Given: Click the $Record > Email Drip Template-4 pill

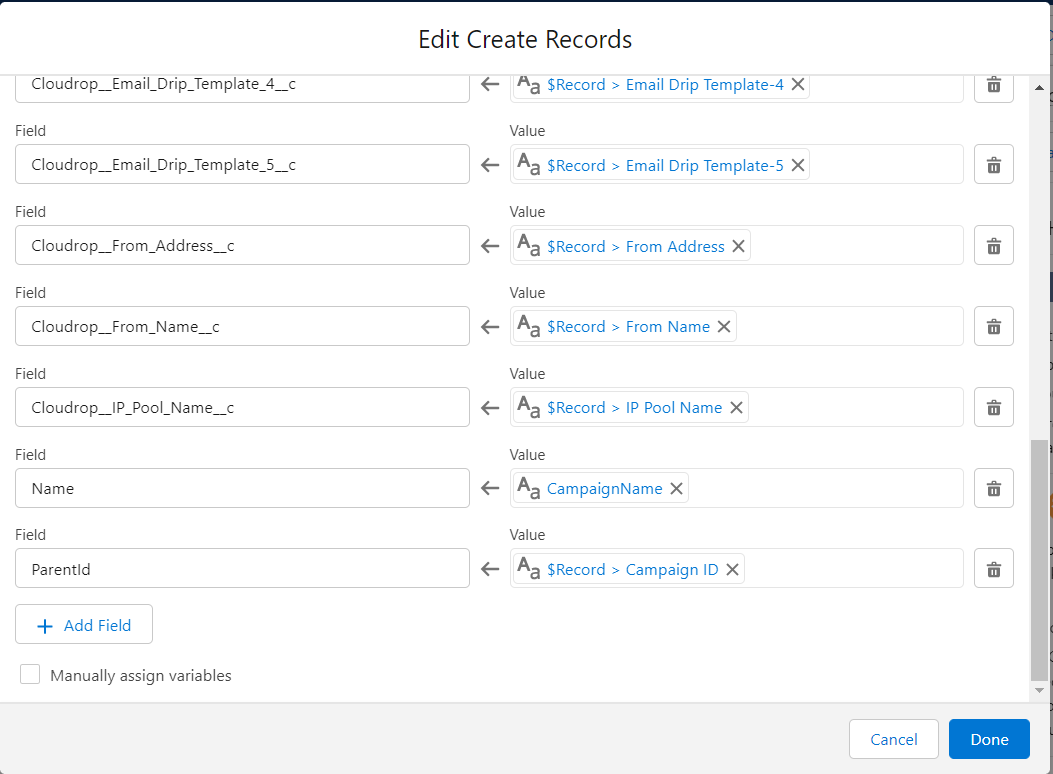Looking at the screenshot, I should (x=661, y=85).
